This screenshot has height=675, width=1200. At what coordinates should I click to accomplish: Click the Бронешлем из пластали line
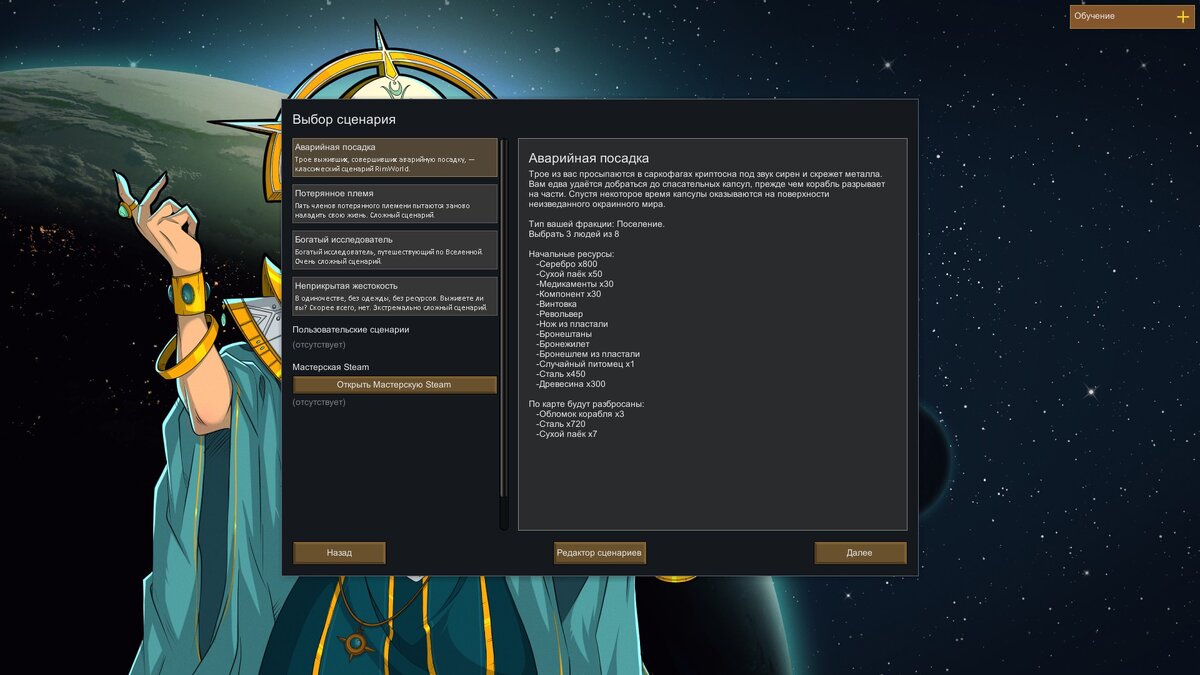click(x=588, y=354)
